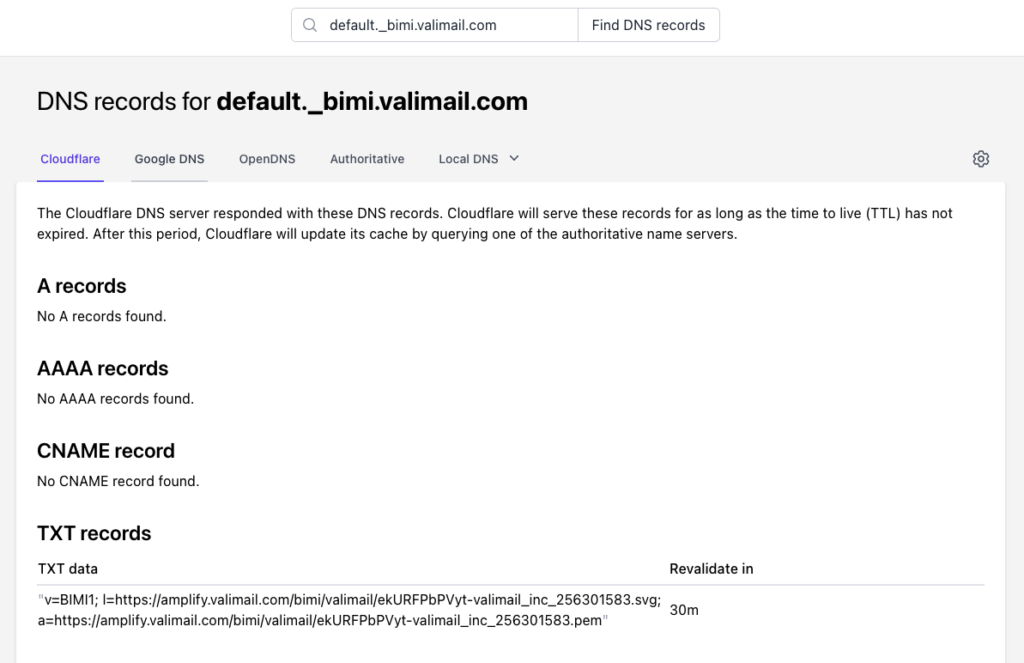Open settings via the gear icon
The image size is (1024, 663).
981,158
